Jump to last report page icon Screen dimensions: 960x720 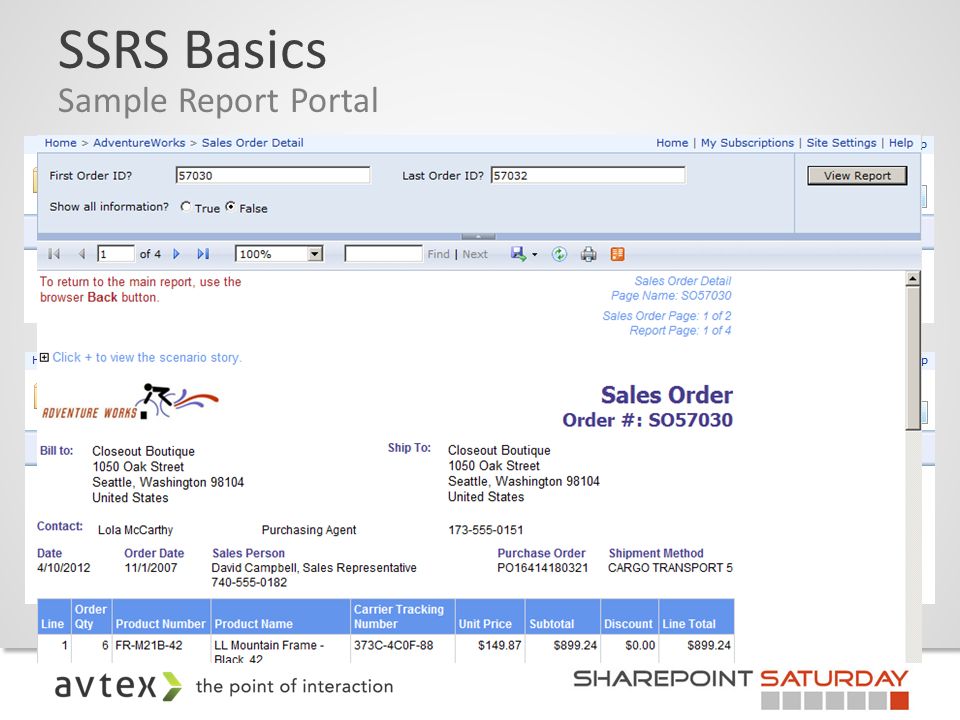(x=203, y=254)
